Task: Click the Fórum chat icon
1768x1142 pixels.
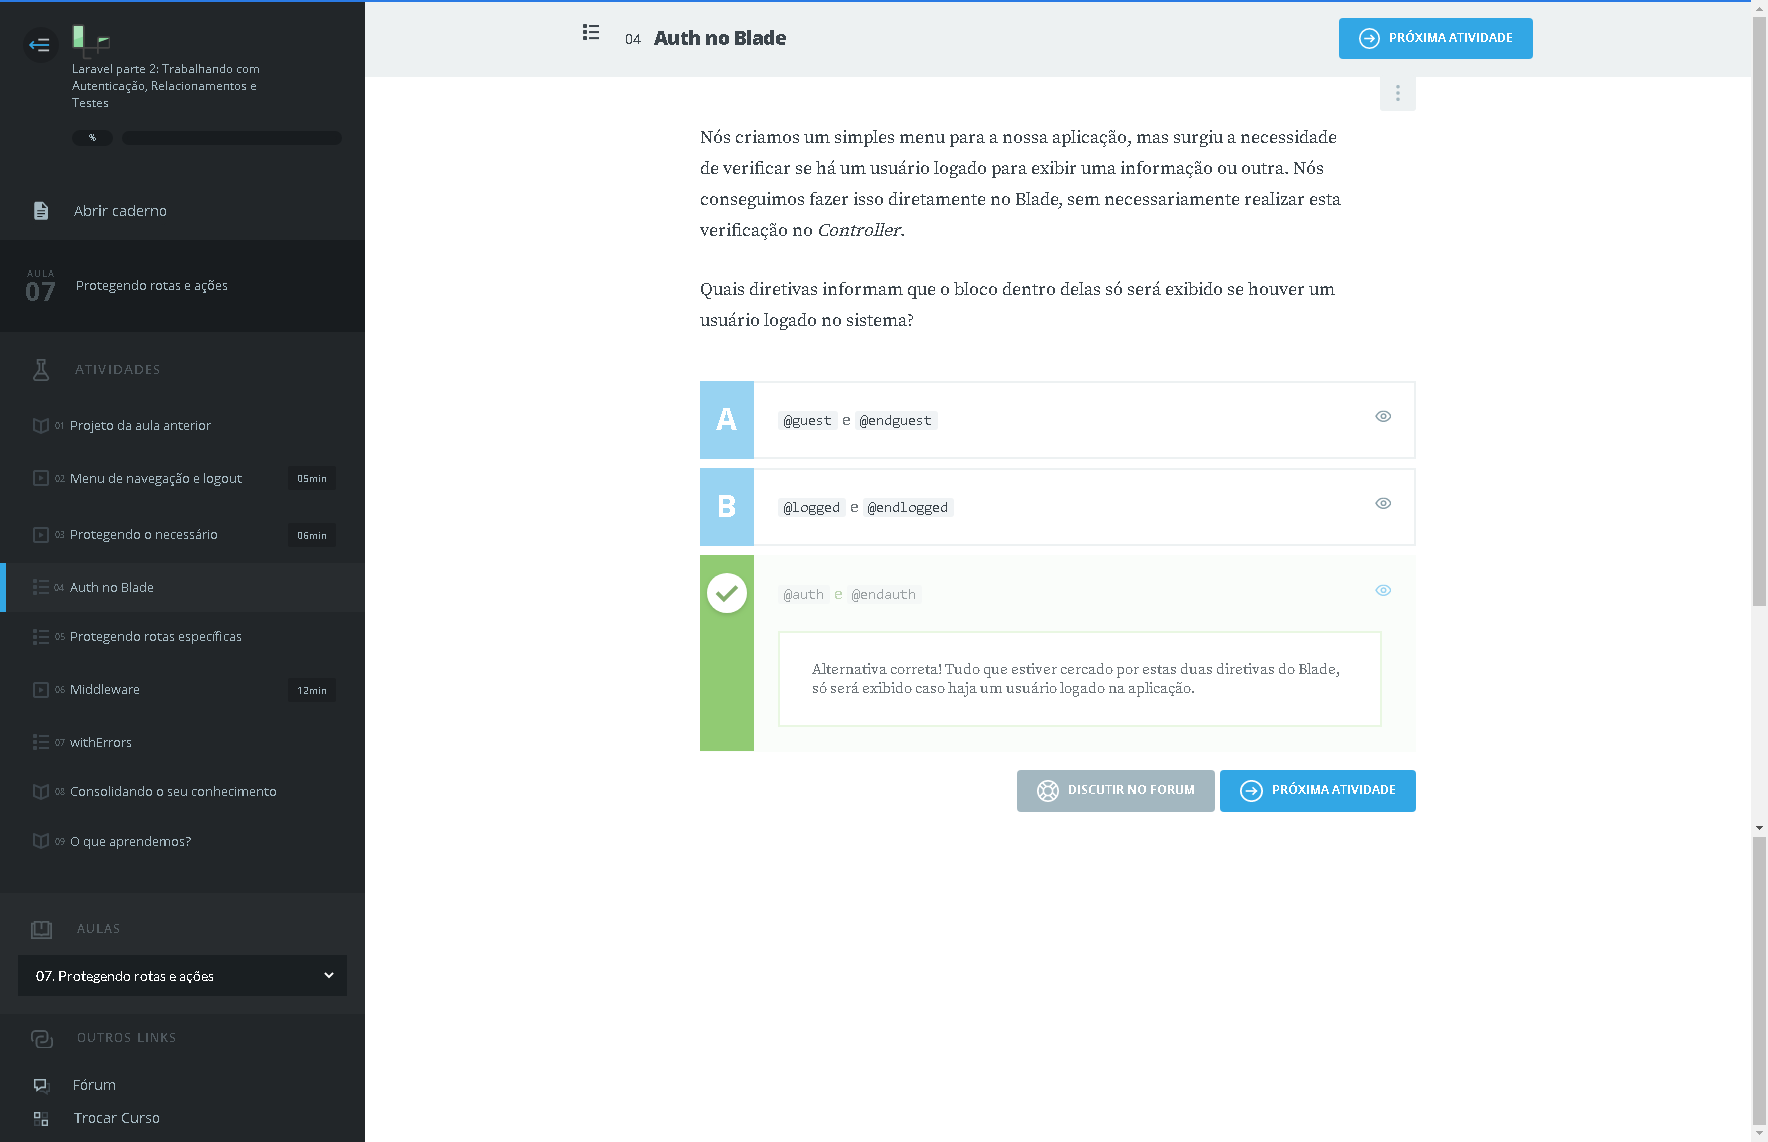Action: click(41, 1085)
